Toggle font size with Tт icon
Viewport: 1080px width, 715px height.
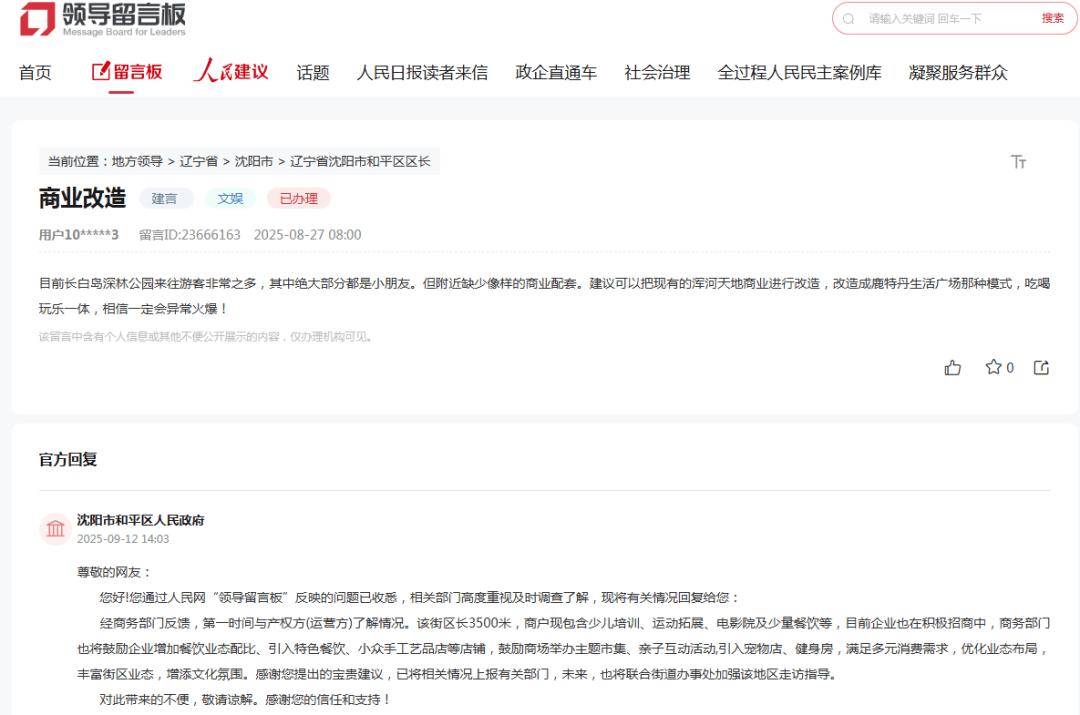(x=1018, y=162)
